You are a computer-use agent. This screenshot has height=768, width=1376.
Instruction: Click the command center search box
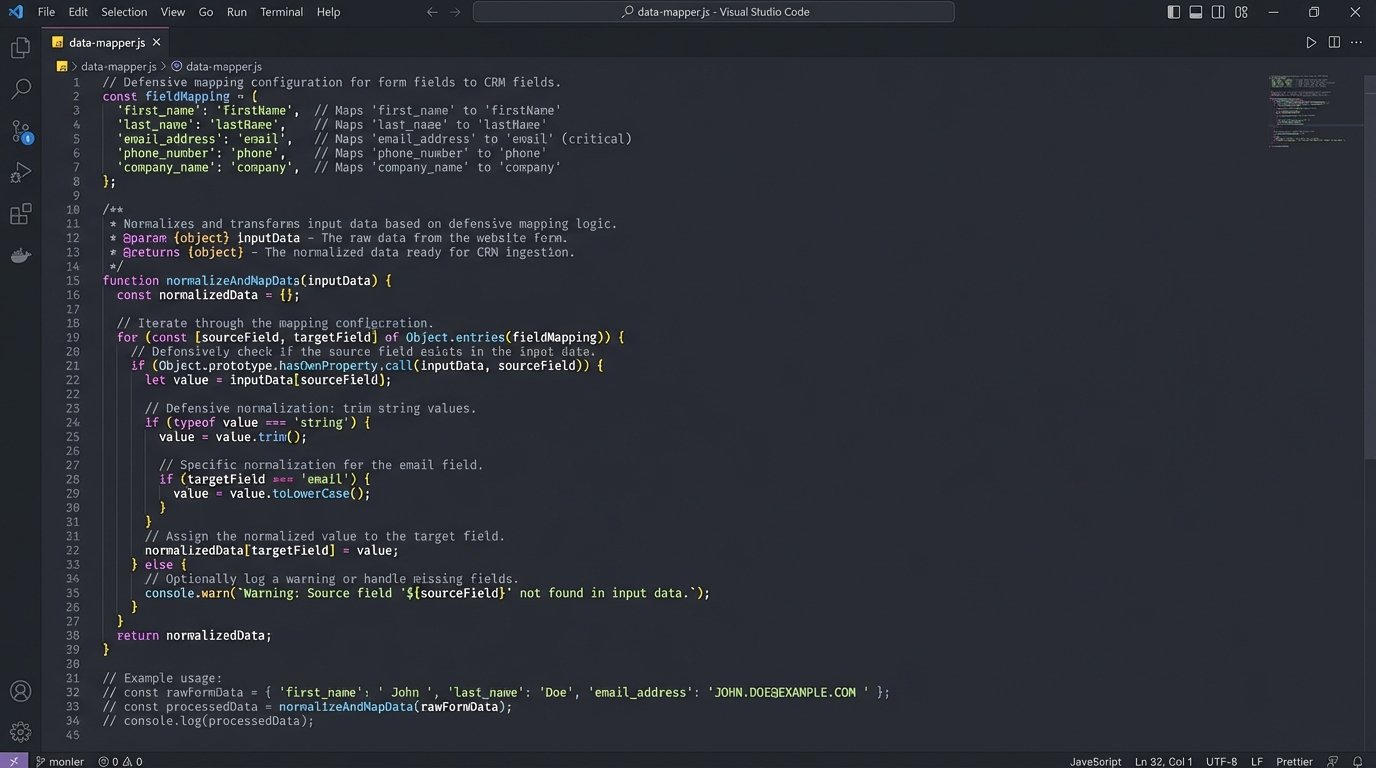click(x=713, y=12)
